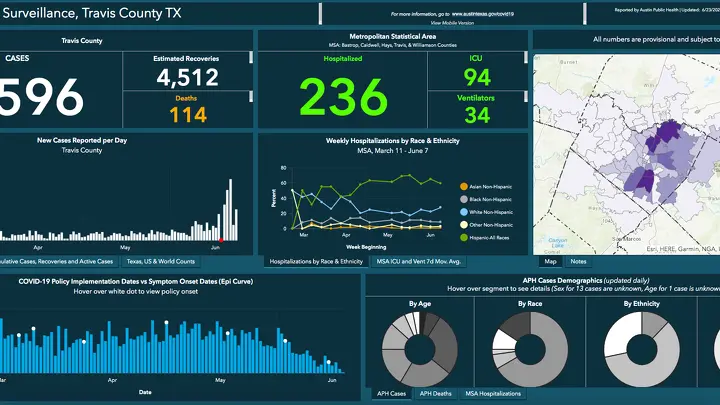
Task: Open Hospitalizations by Race & Ethnicity tab
Action: click(x=316, y=261)
